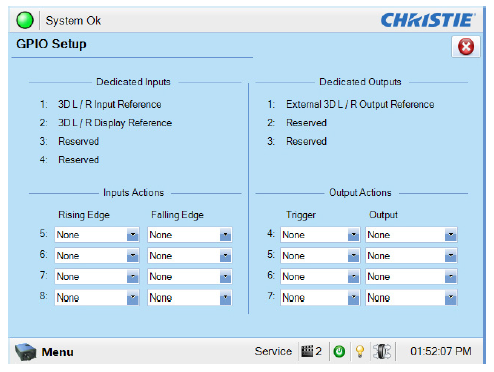
Task: Open Output dropdown for output 5
Action: pyautogui.click(x=411, y=256)
